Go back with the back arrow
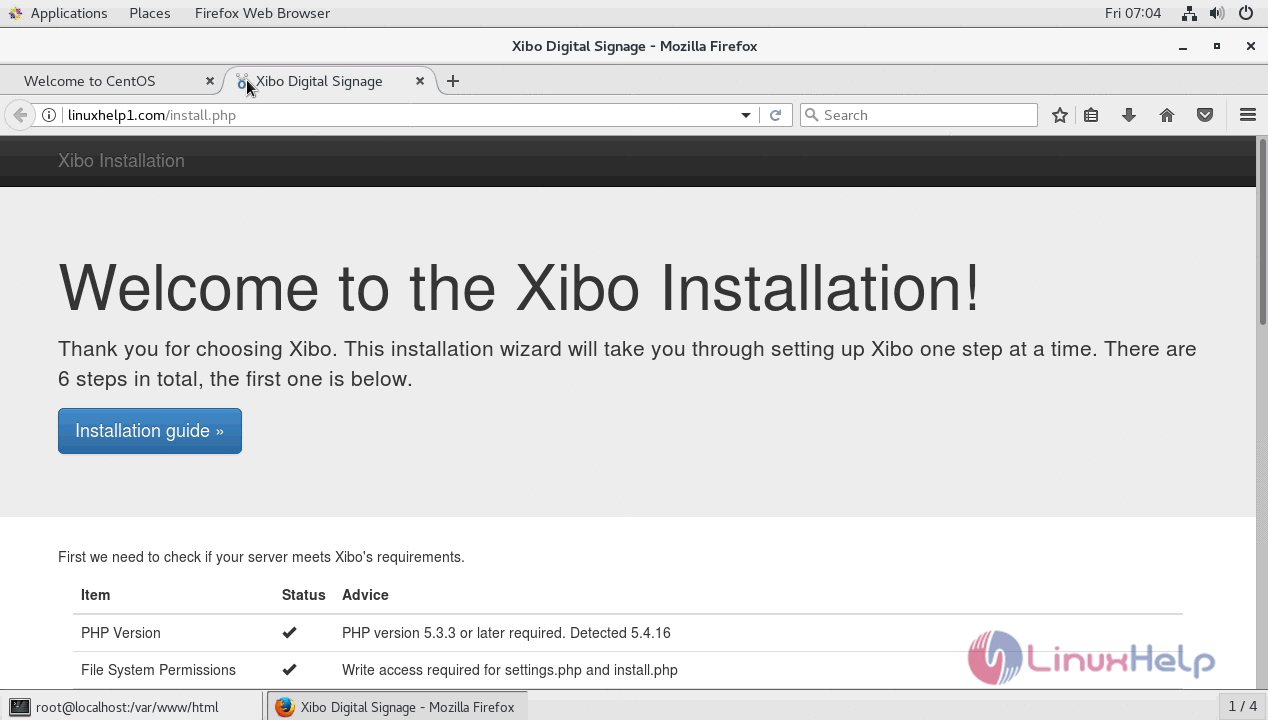Viewport: 1268px width, 720px height. (x=20, y=115)
